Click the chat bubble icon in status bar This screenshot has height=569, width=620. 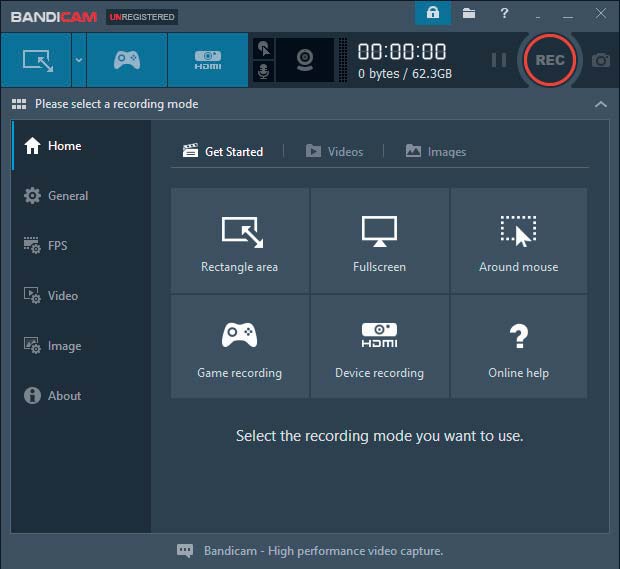[x=185, y=550]
